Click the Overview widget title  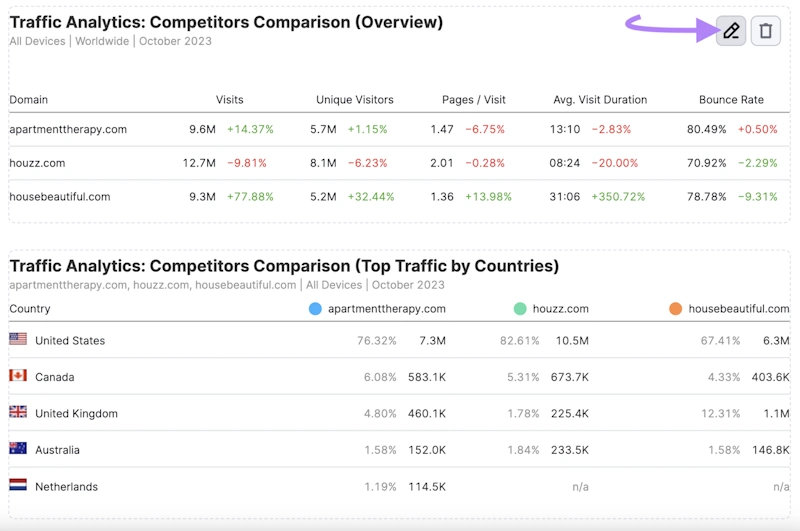point(227,22)
